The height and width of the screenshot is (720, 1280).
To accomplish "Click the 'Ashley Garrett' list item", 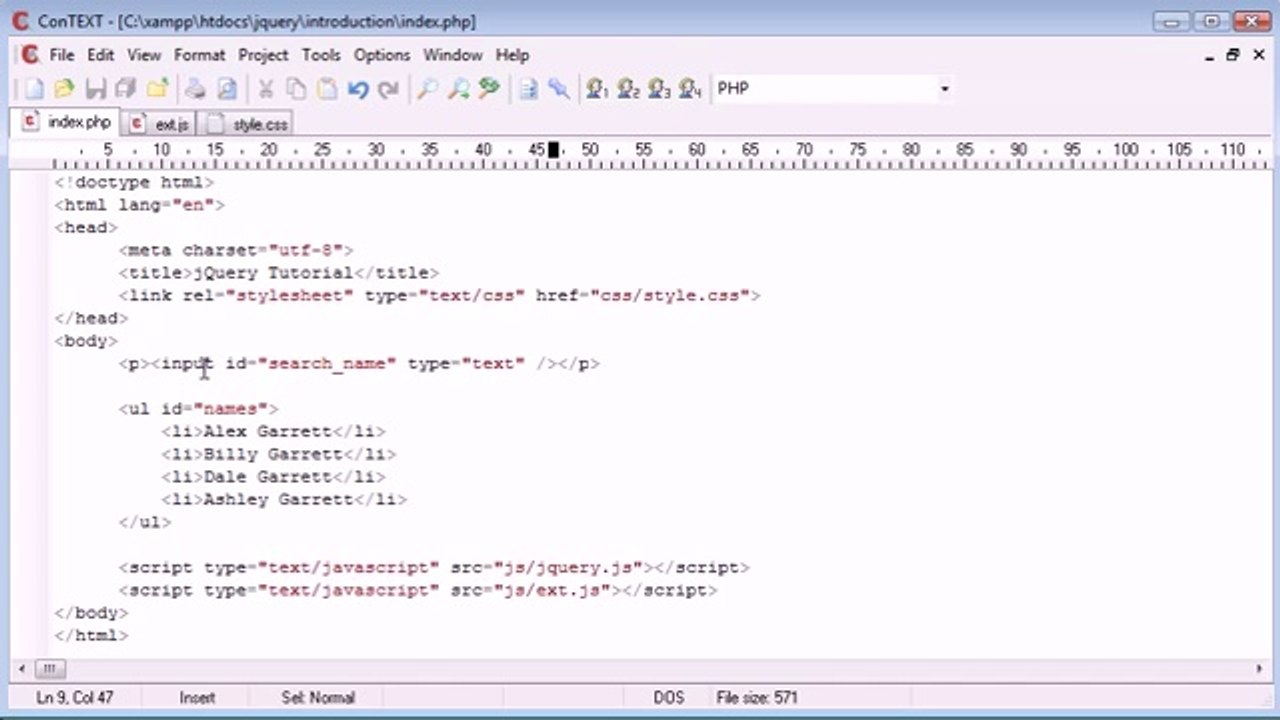I will tap(278, 500).
